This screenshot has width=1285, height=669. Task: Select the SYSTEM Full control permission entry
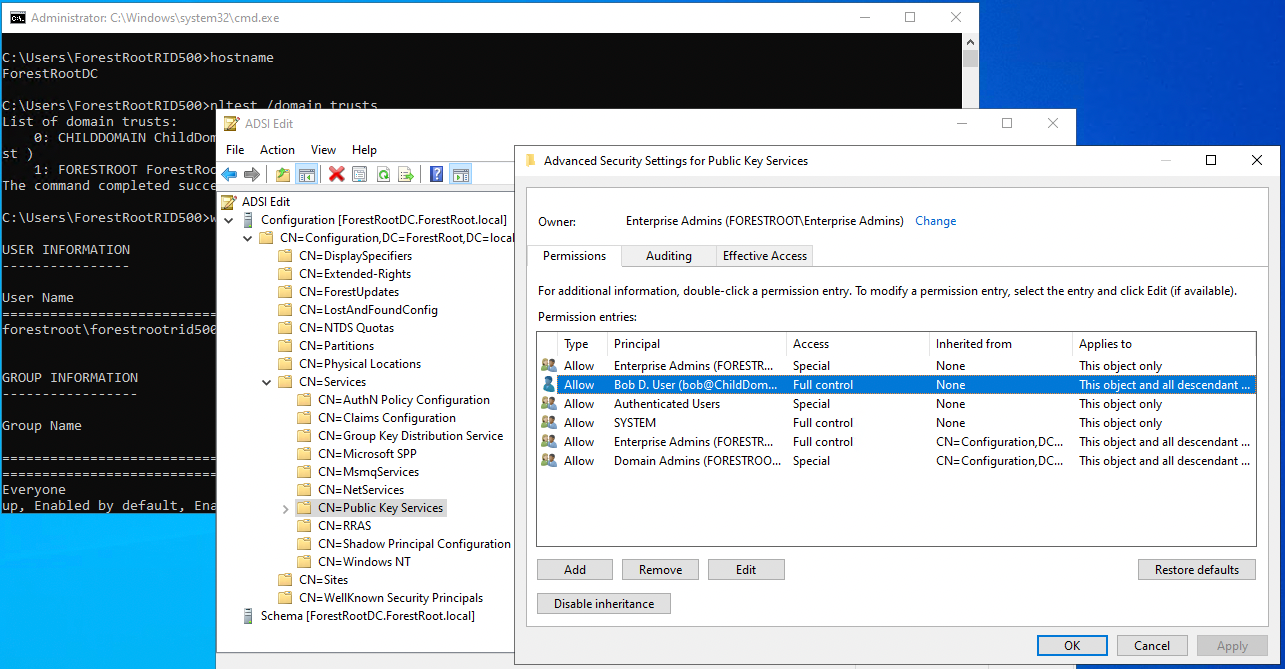896,422
